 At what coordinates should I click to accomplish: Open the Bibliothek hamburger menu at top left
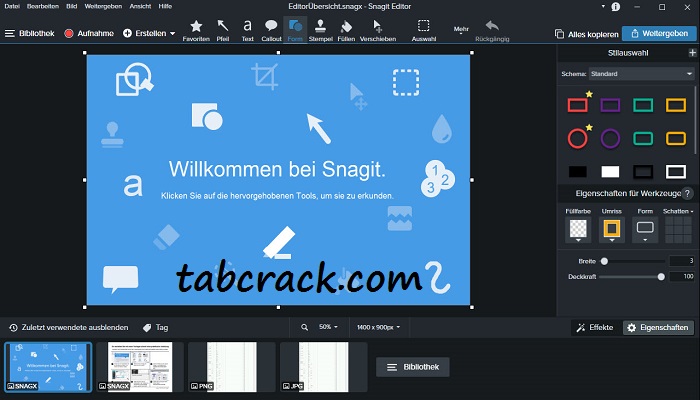click(29, 33)
